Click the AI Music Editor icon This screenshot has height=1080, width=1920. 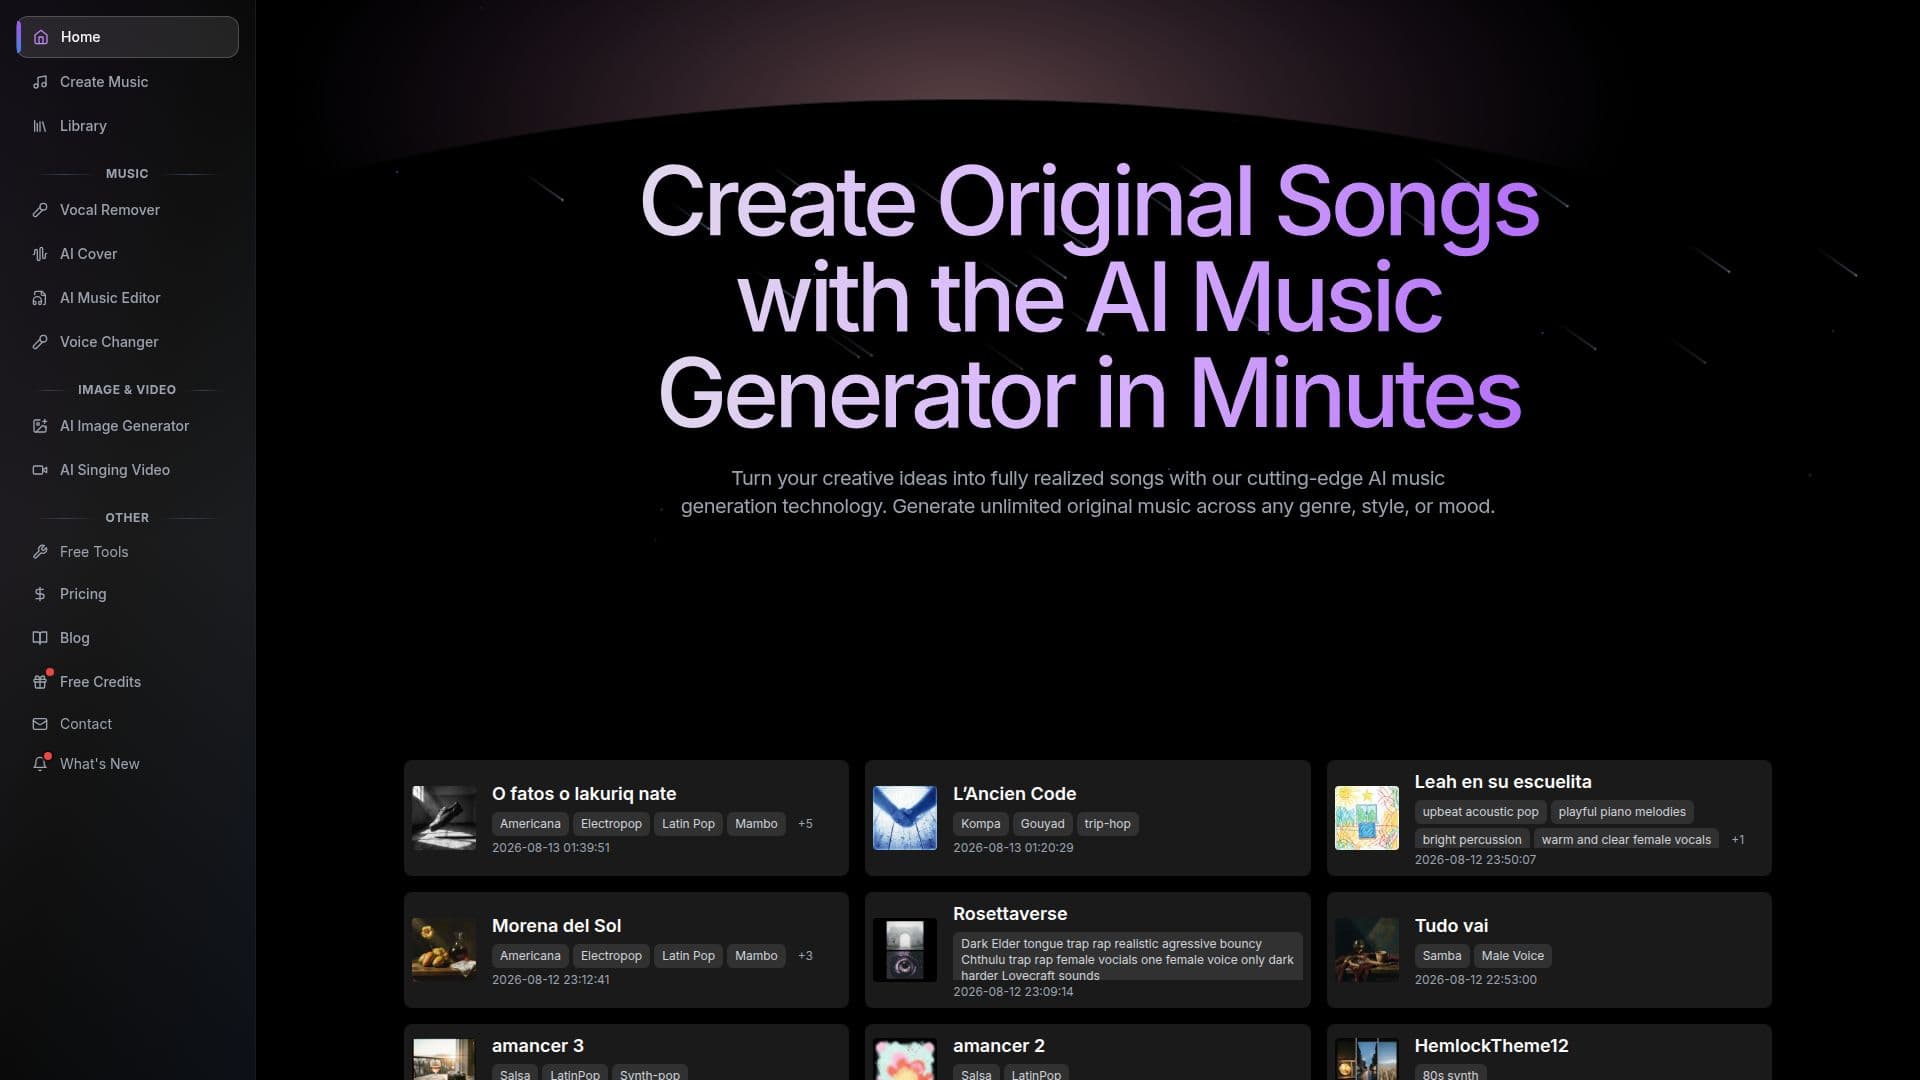point(40,298)
